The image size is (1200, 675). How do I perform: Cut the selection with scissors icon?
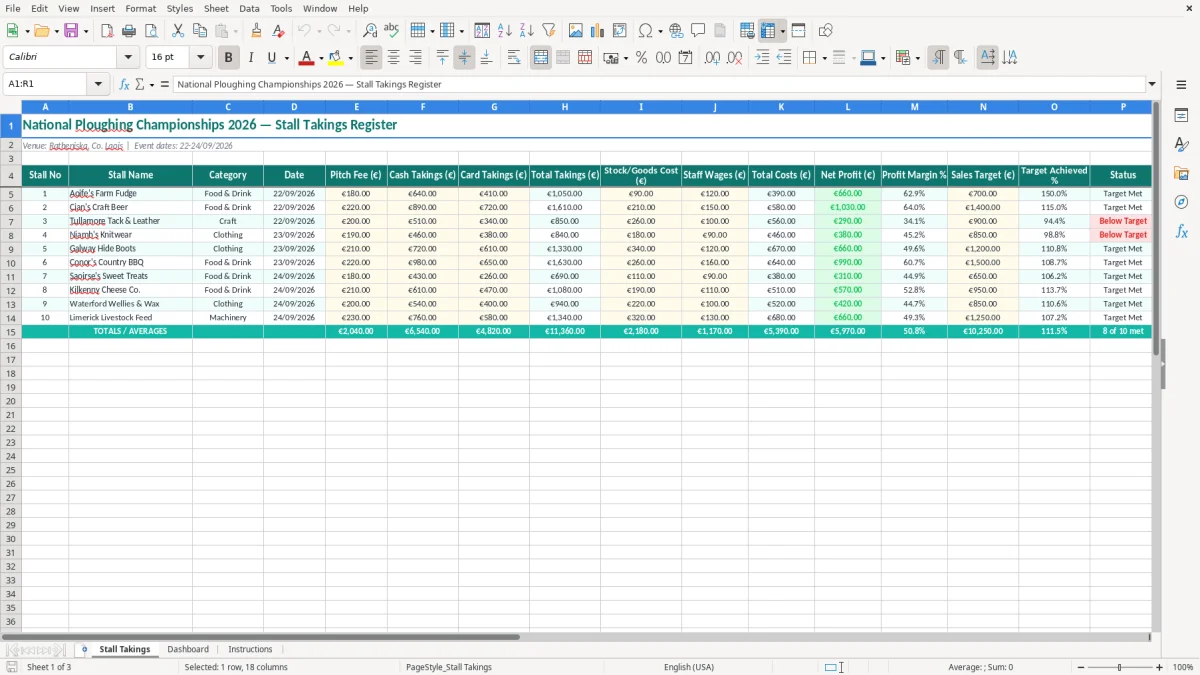[x=178, y=31]
